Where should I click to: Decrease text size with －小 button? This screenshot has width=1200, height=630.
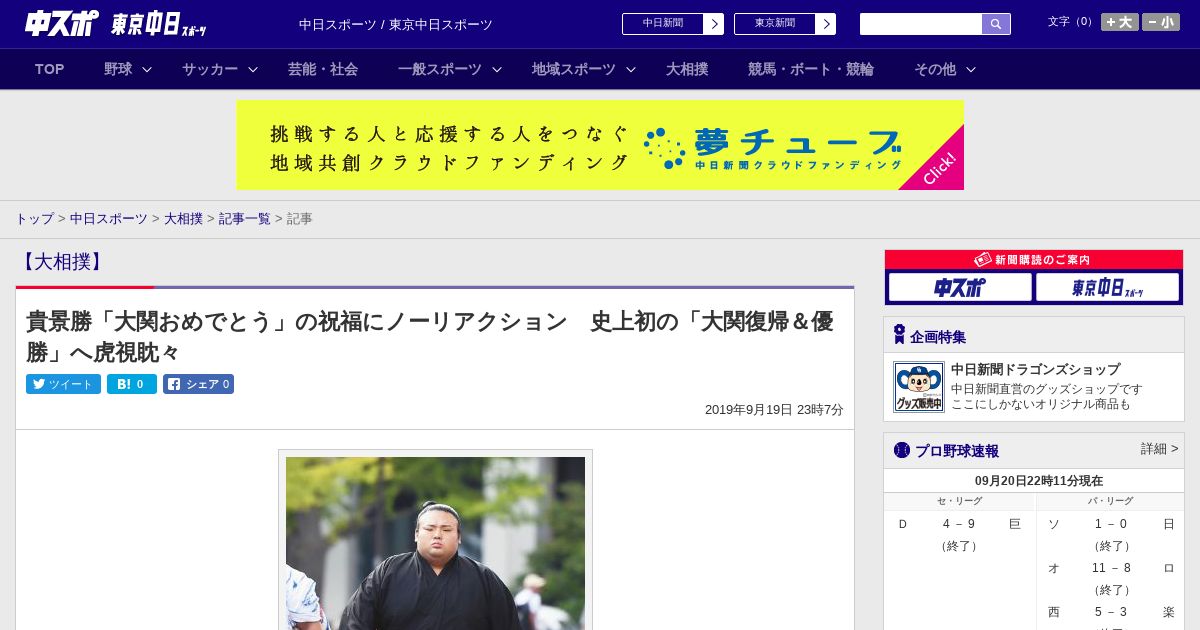1161,22
